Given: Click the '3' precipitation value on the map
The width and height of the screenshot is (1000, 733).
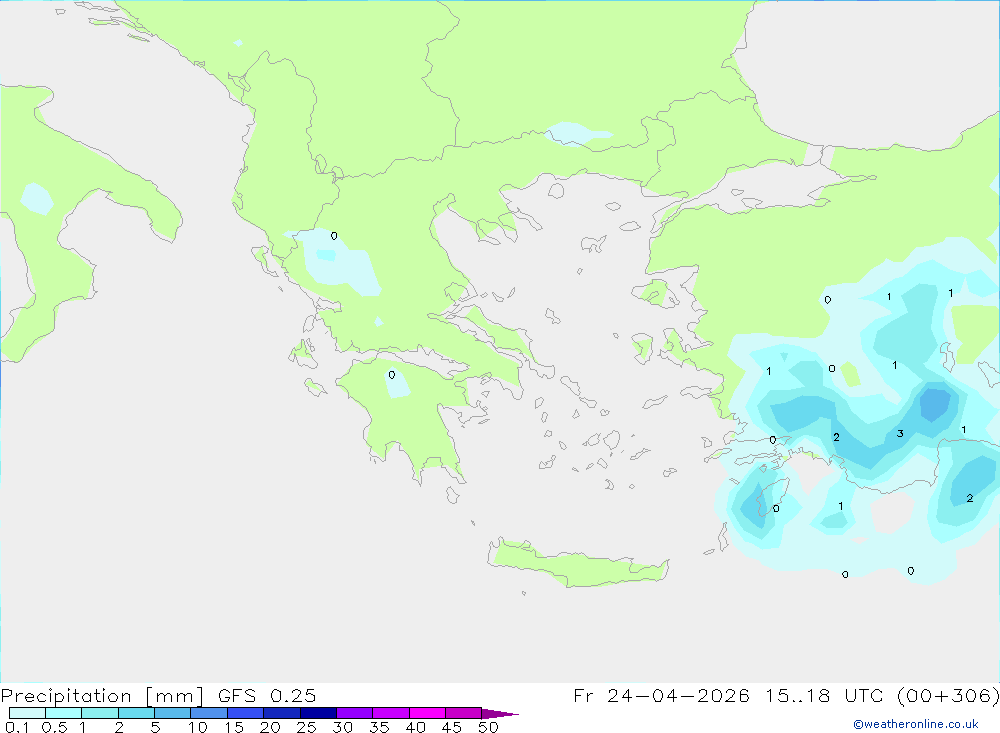Looking at the screenshot, I should coord(900,434).
